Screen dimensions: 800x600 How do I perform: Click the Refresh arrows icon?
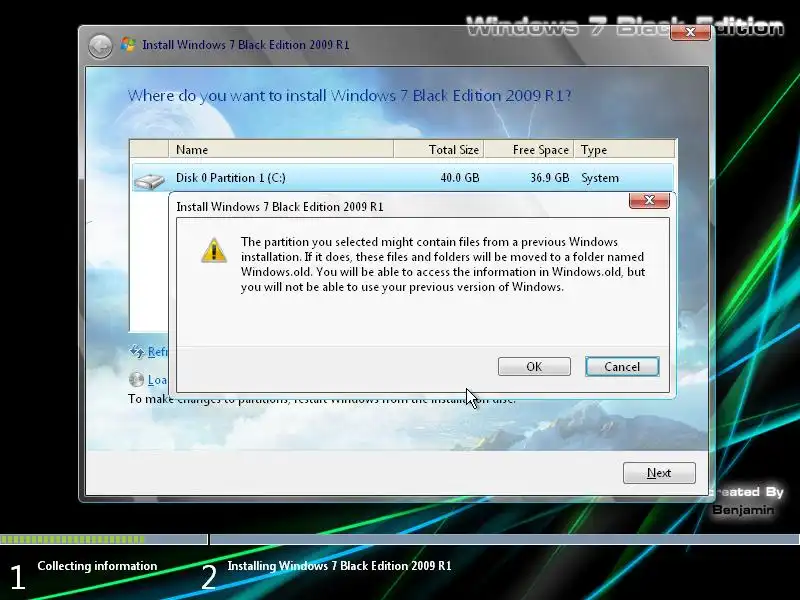pos(136,351)
